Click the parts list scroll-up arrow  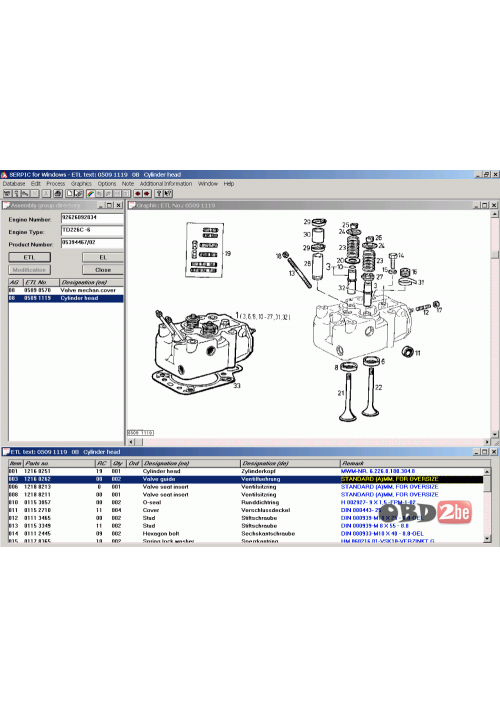[x=487, y=471]
